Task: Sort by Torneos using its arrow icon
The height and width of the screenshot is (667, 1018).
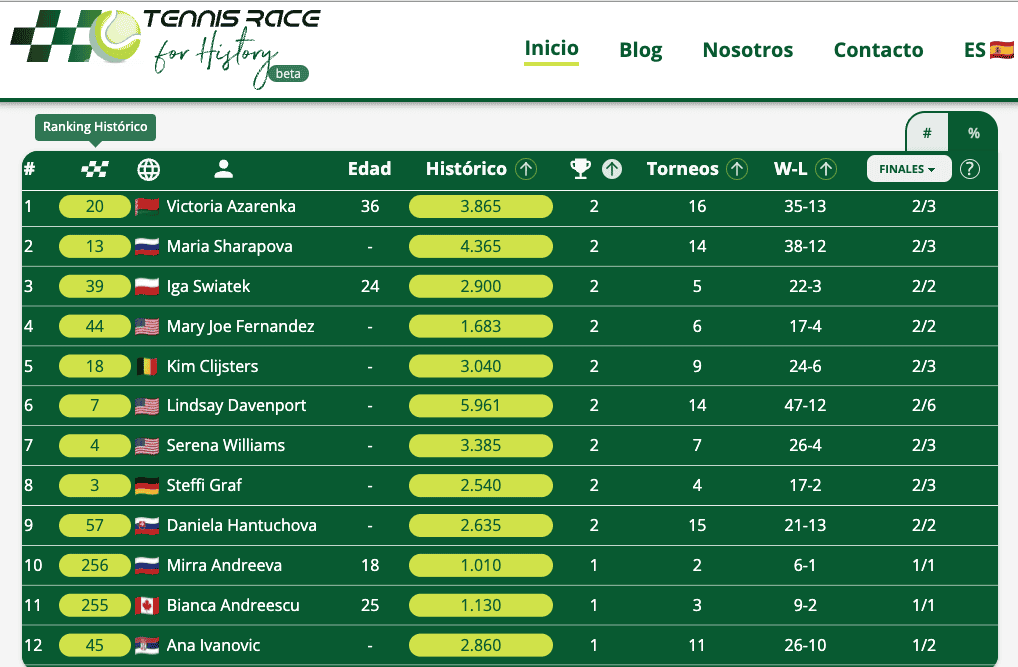Action: (x=737, y=169)
